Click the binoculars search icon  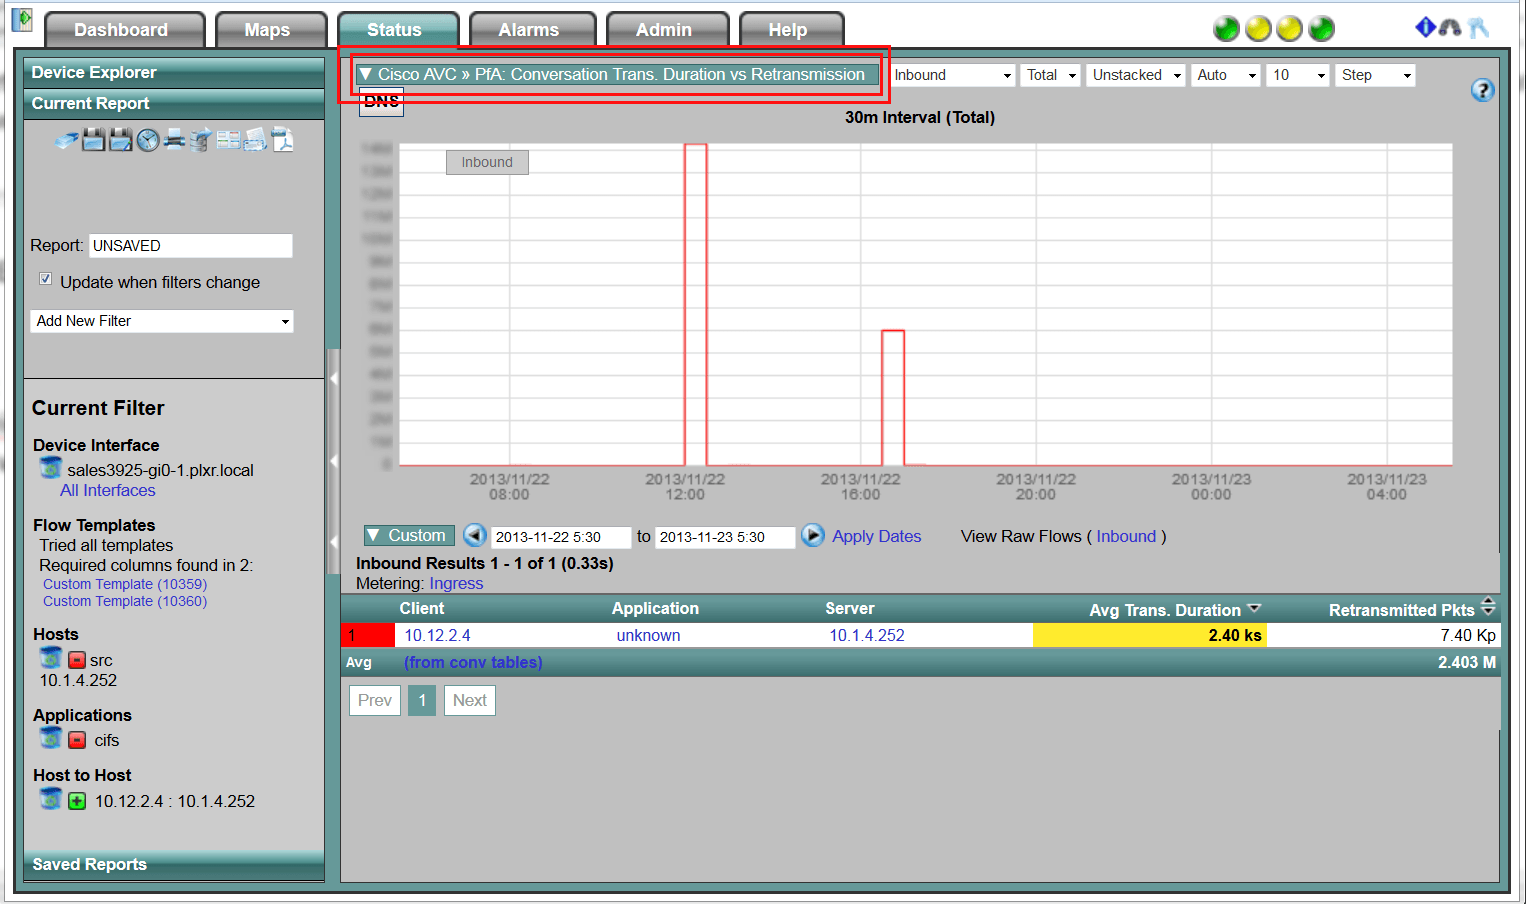[1450, 27]
